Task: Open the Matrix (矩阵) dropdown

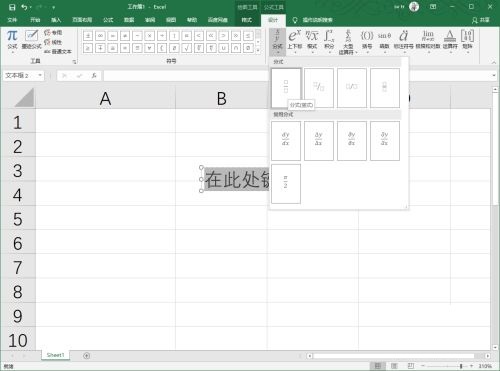Action: click(x=467, y=41)
